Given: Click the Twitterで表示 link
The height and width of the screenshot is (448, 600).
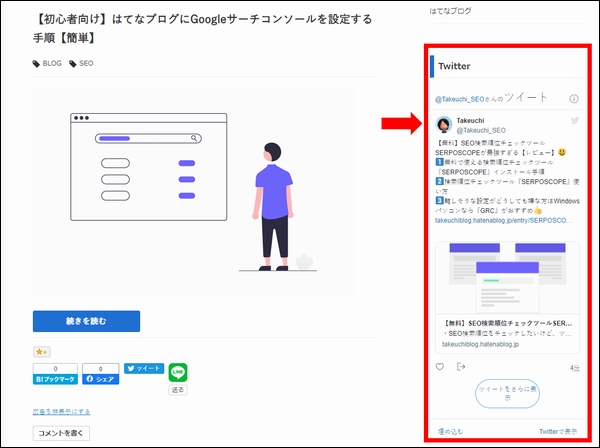Looking at the screenshot, I should coord(558,432).
